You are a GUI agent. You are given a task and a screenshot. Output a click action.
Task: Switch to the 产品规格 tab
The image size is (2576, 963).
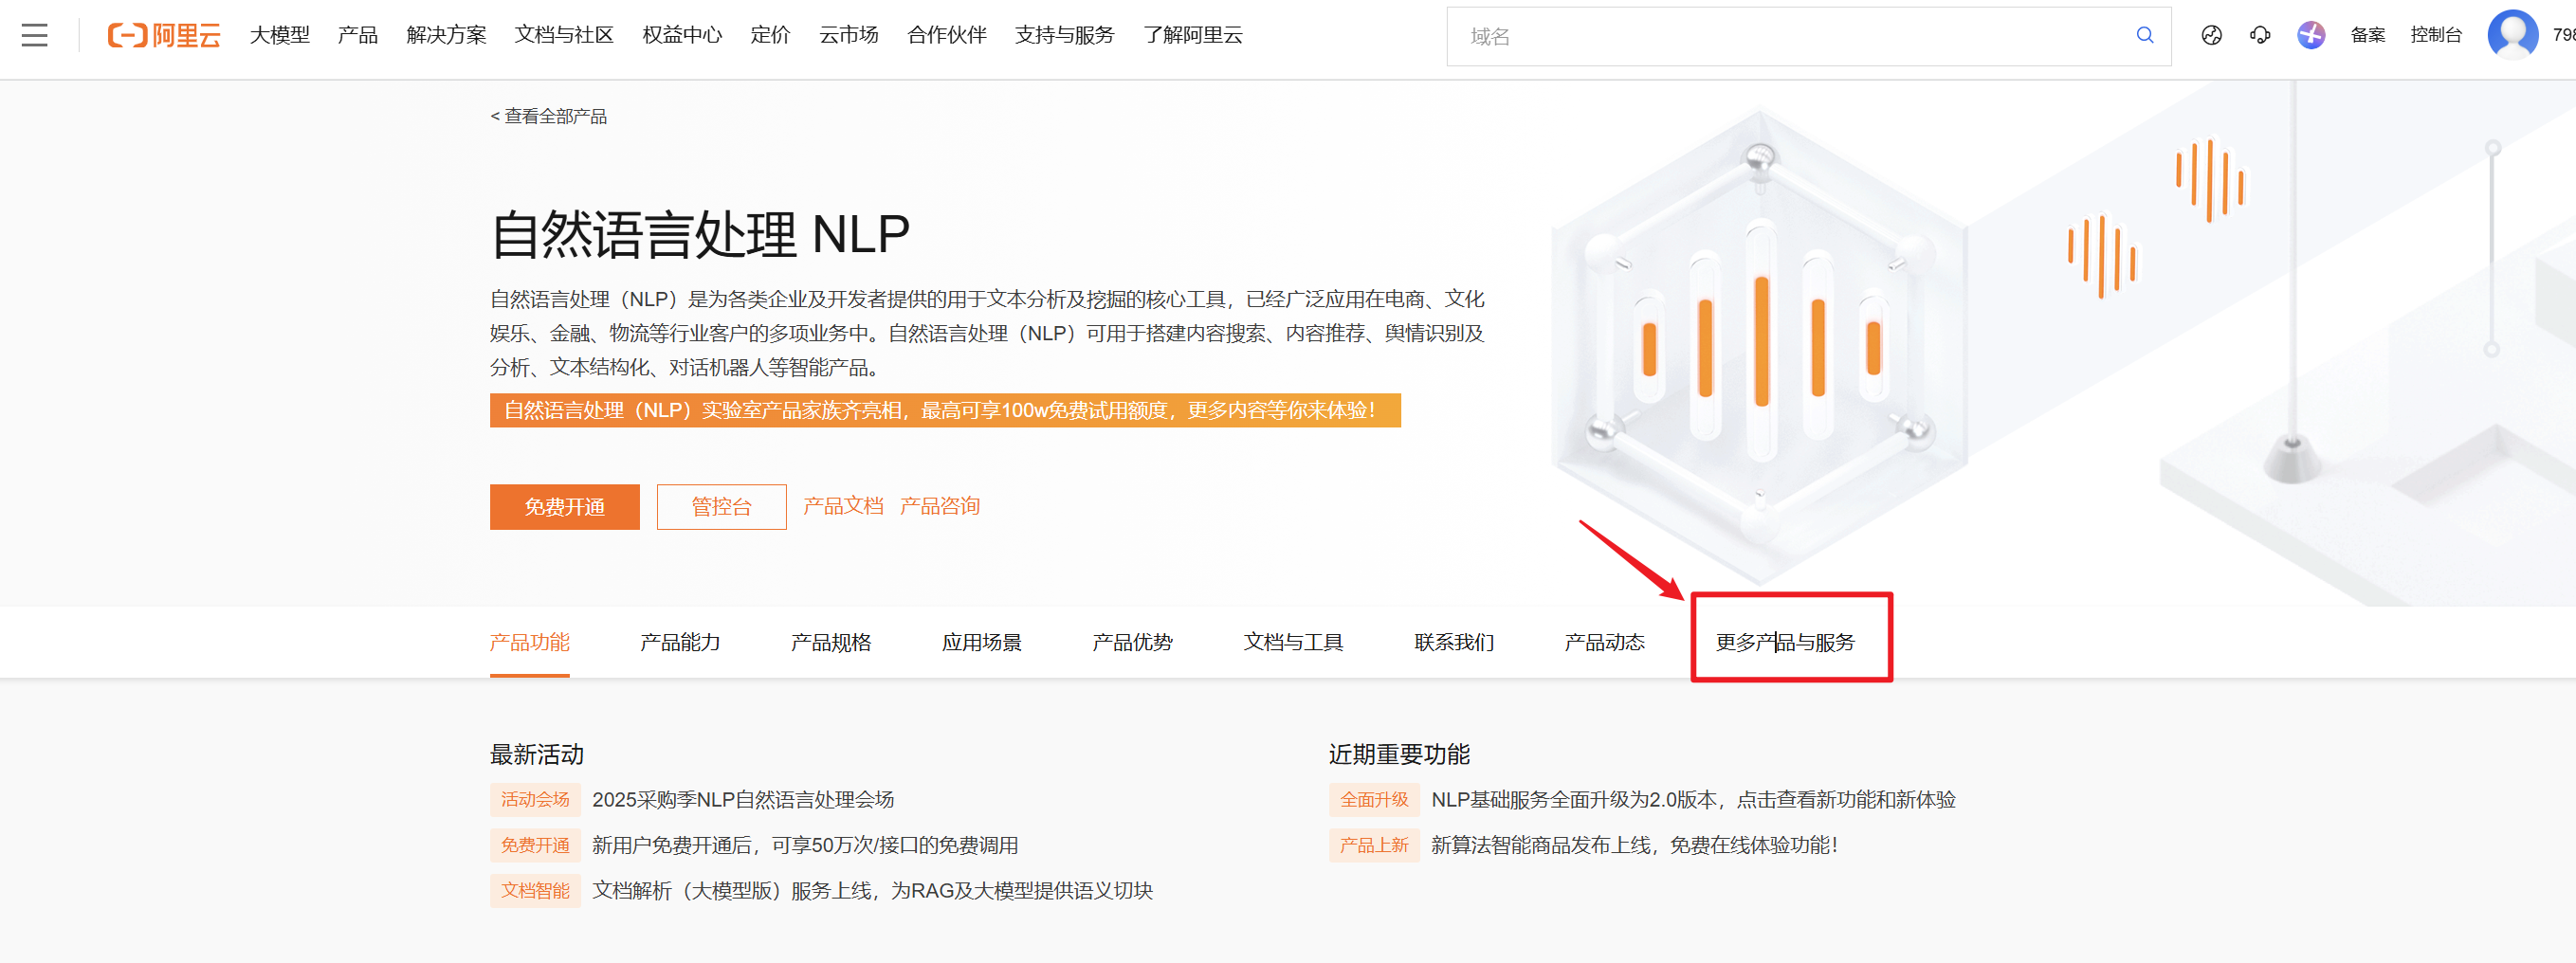(830, 642)
